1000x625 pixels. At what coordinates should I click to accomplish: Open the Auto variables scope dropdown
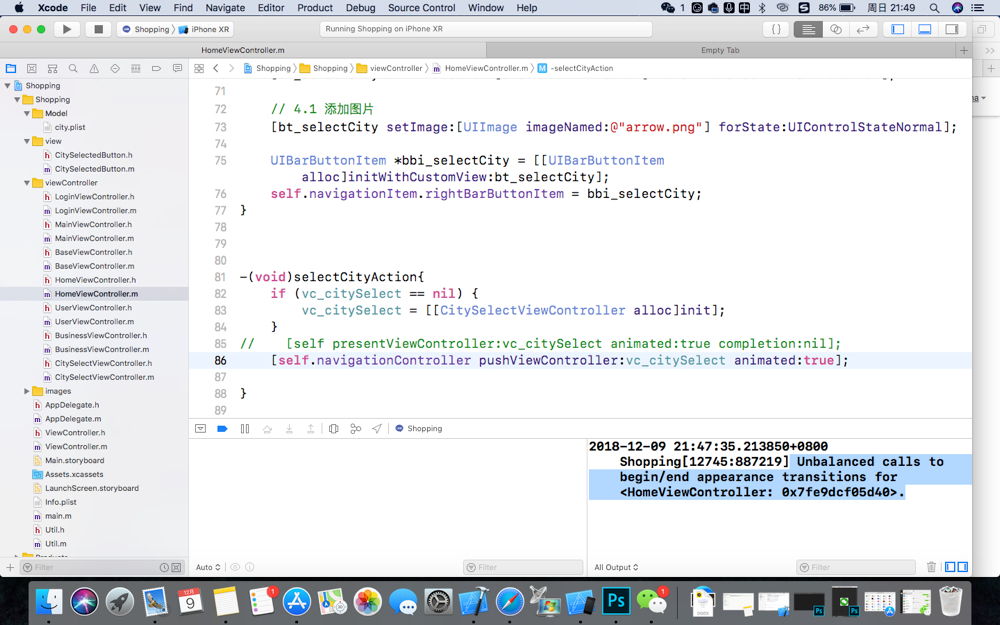(x=208, y=567)
